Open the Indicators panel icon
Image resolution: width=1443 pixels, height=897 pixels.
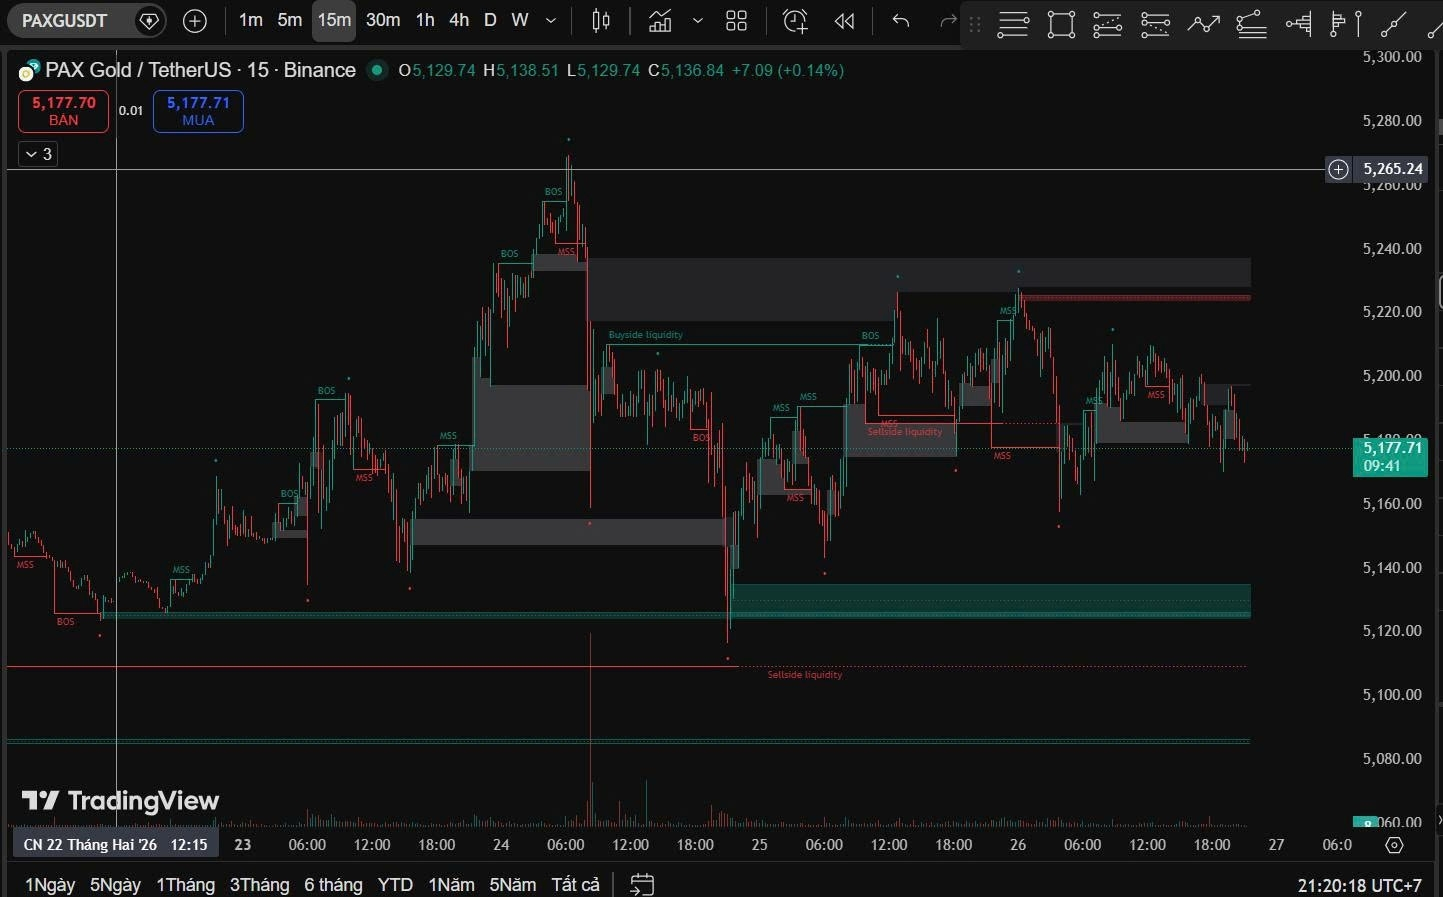pos(660,20)
